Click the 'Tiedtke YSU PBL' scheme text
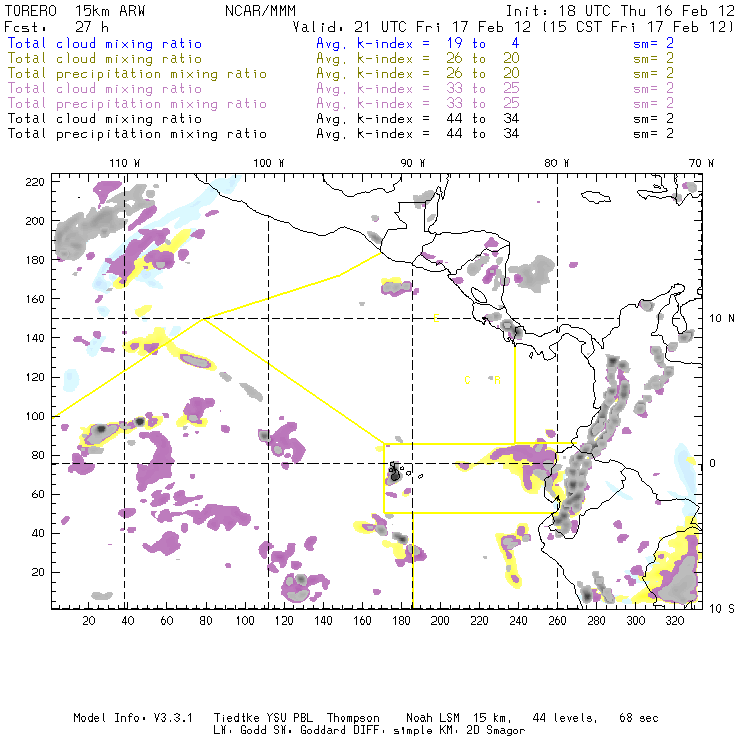This screenshot has width=740, height=740. pos(263,718)
